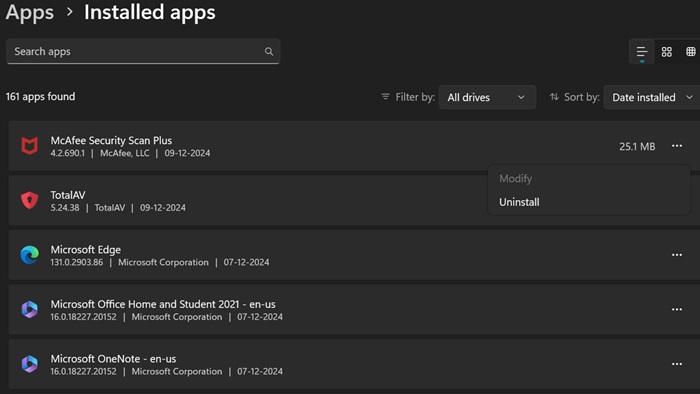Click the Office Home and Student app icon
The width and height of the screenshot is (700, 394).
coord(29,309)
